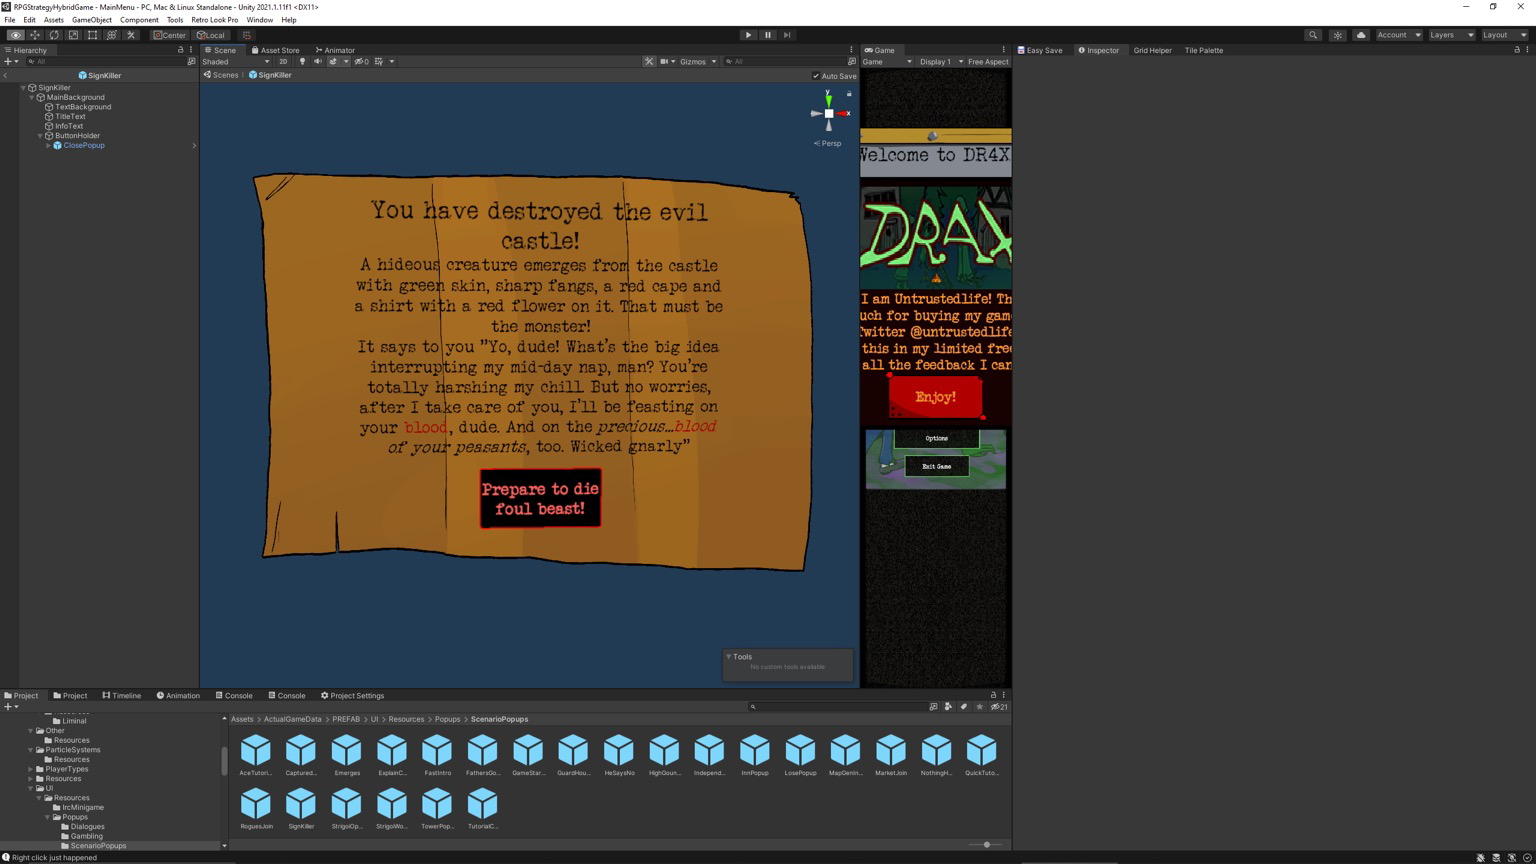Screen dimensions: 1536x864
Task: Open the GameObject menu
Action: [91, 20]
